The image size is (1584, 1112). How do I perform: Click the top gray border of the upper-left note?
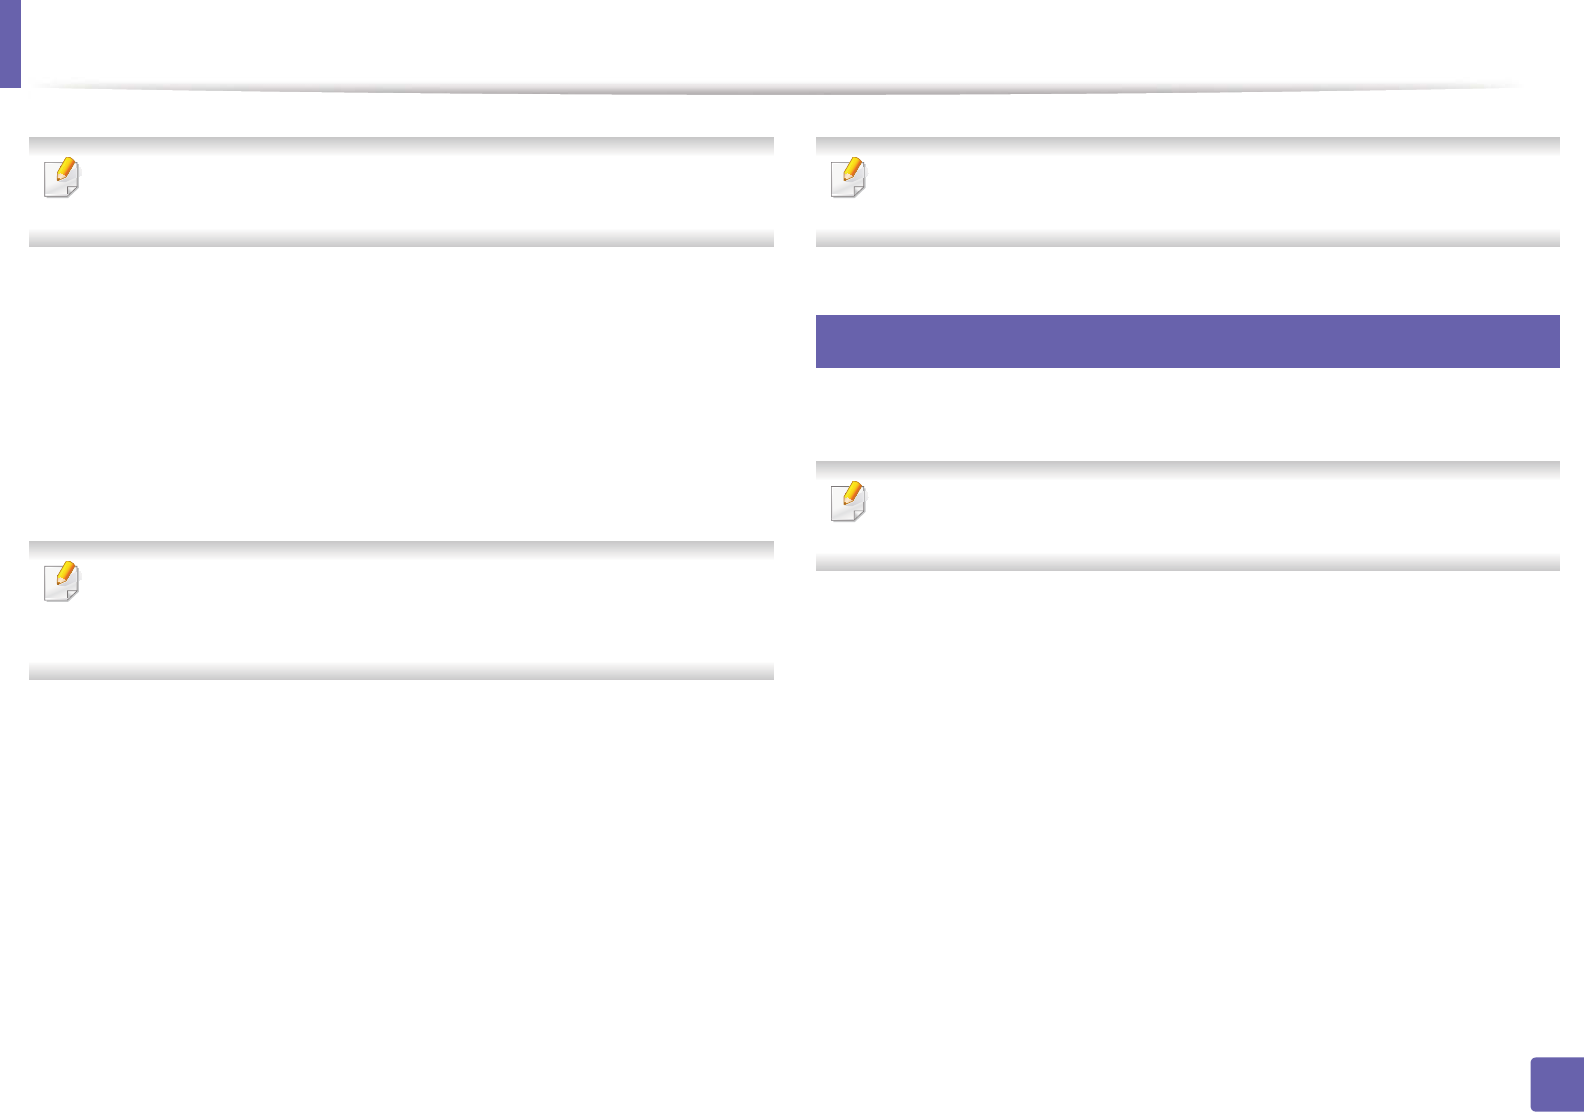[x=401, y=144]
